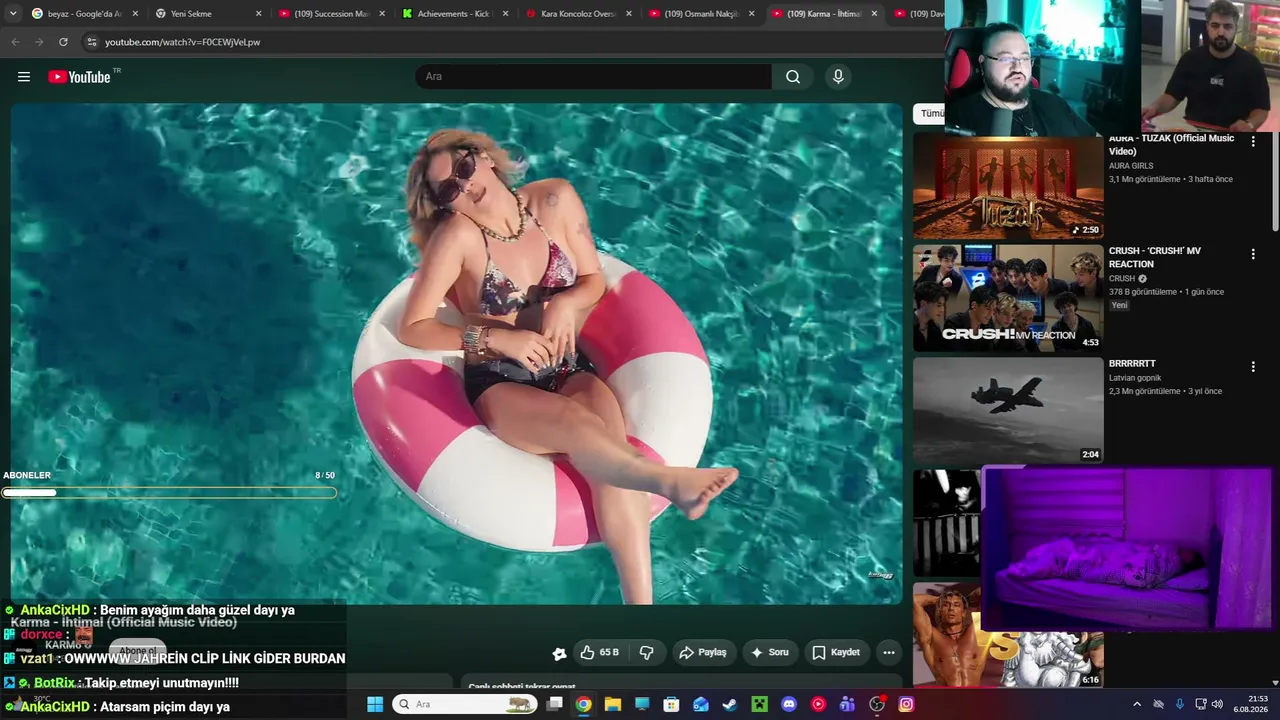Close the Karma - İhtimal tab
Viewport: 1280px width, 720px height.
point(874,14)
